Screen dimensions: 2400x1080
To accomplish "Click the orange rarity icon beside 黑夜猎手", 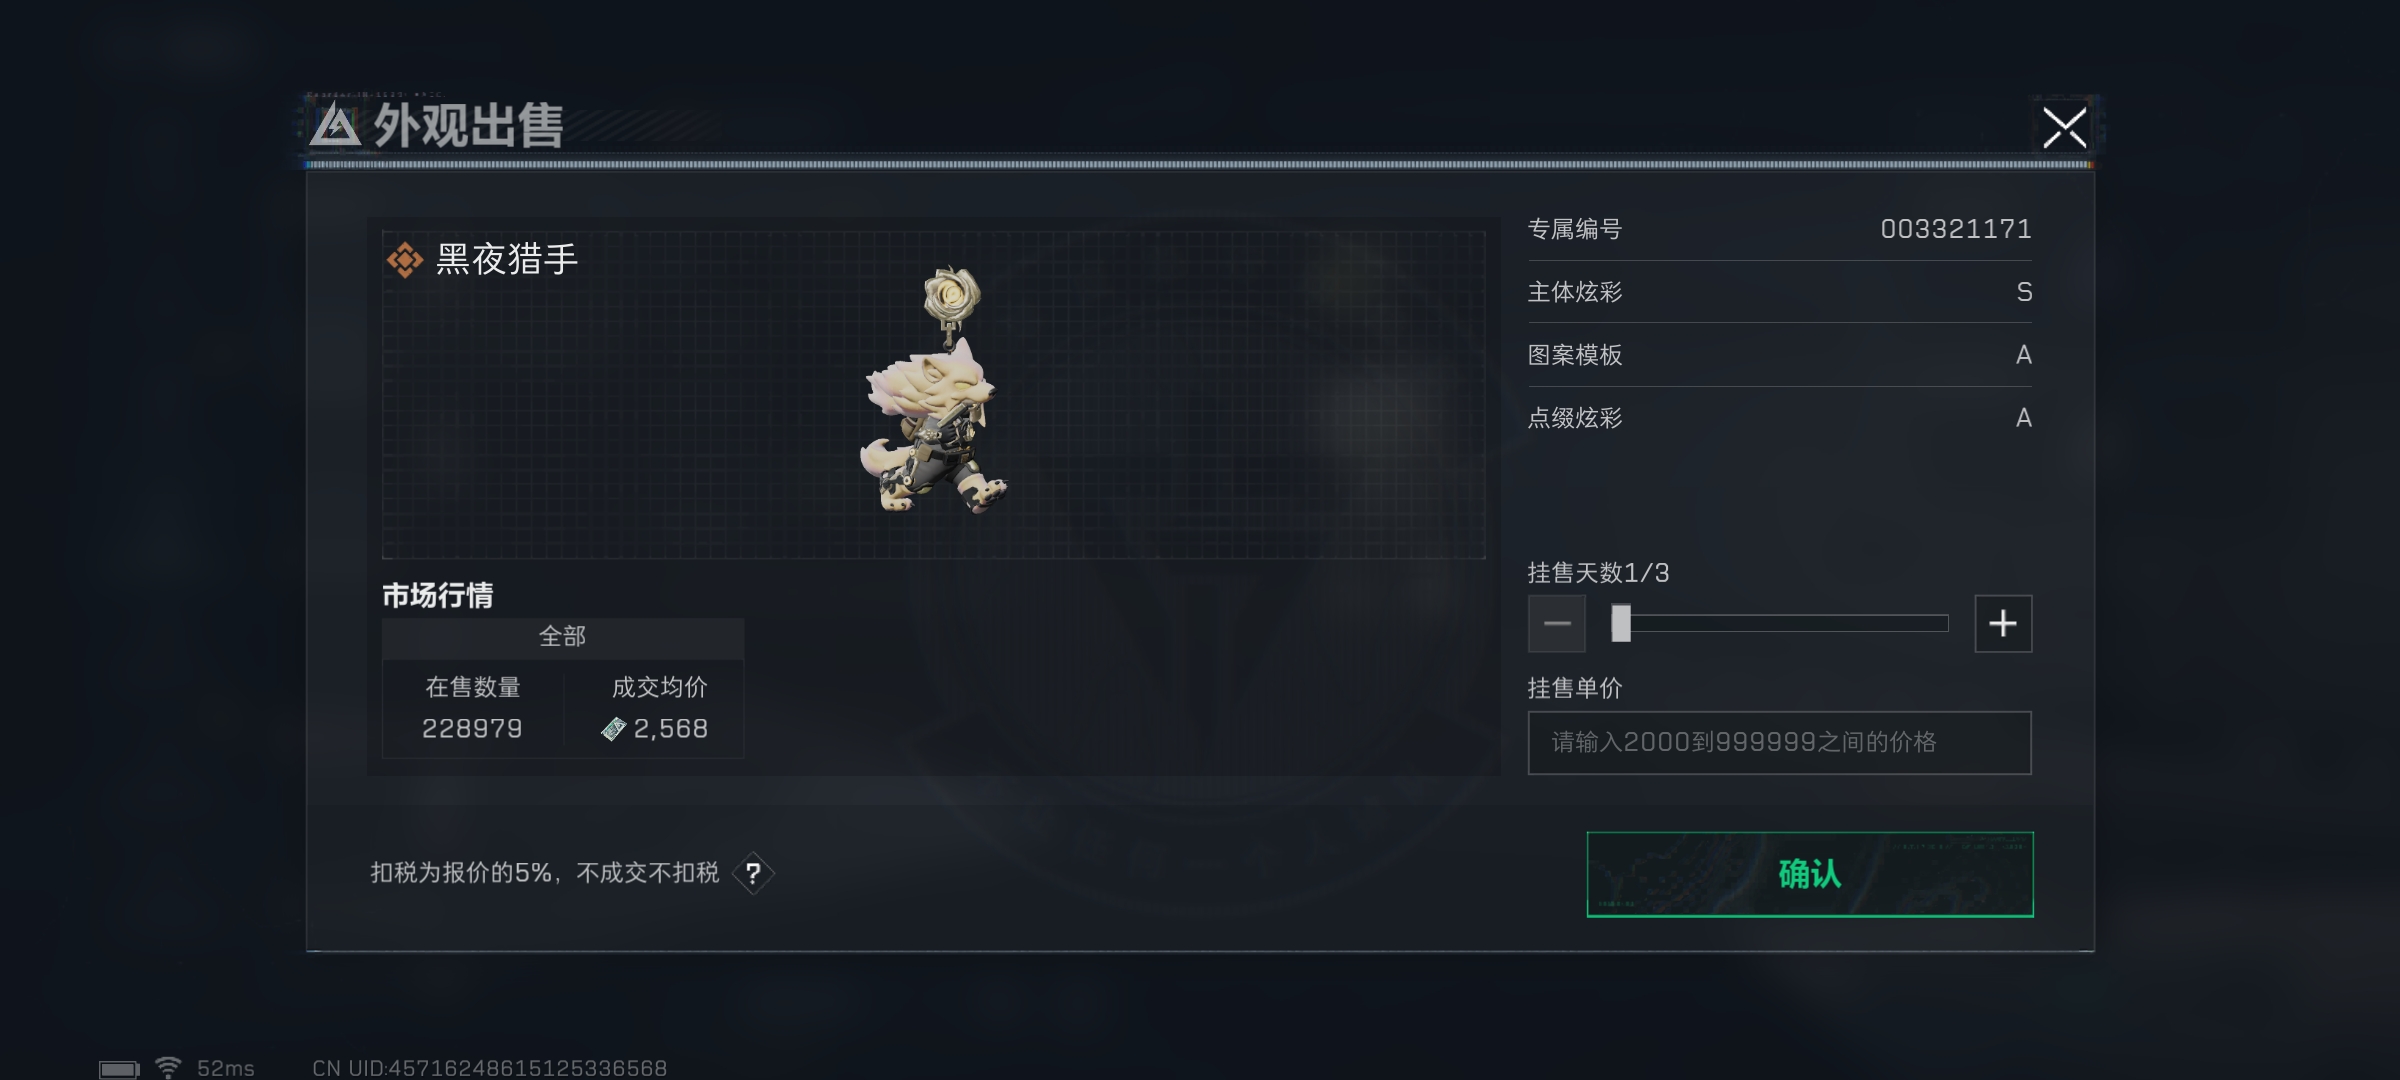I will click(405, 260).
